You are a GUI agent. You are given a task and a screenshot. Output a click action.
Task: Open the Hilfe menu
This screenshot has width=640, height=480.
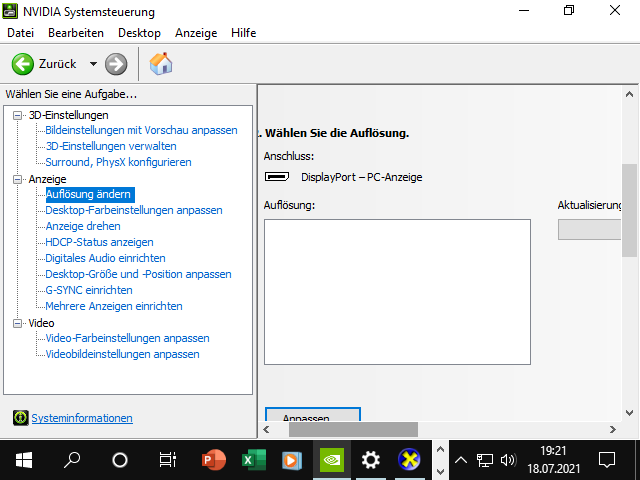tap(243, 33)
